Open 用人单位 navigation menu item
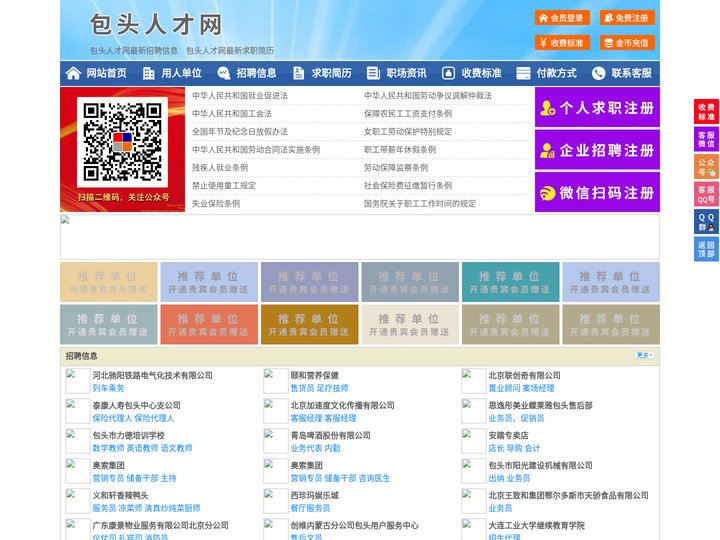Image resolution: width=720 pixels, height=540 pixels. point(181,73)
